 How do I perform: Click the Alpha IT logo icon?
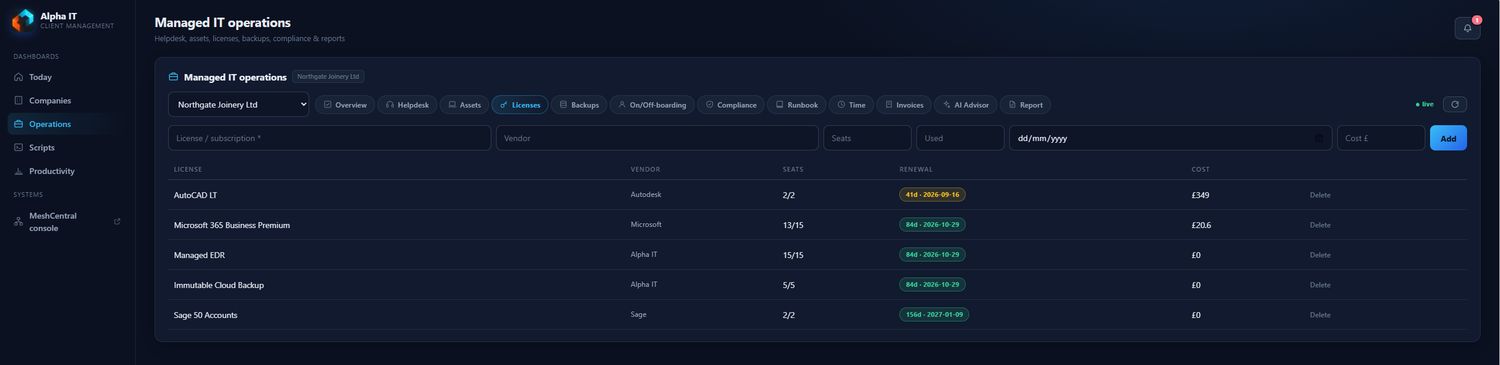[x=22, y=20]
